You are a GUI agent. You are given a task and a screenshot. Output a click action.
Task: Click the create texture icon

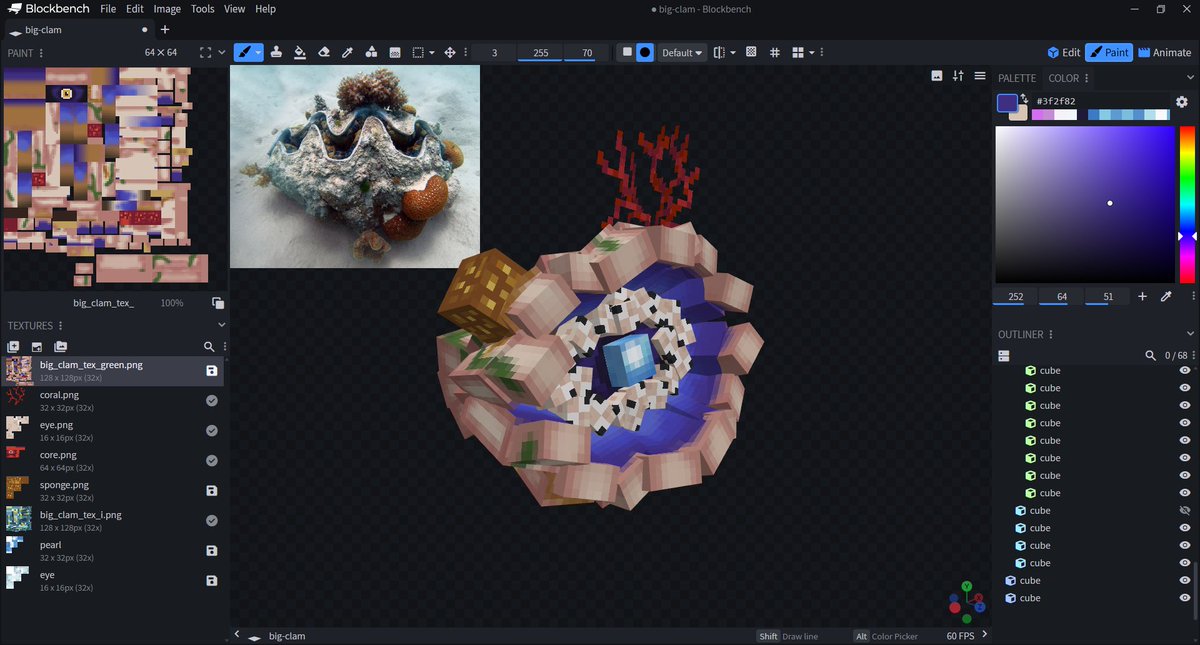pyautogui.click(x=14, y=346)
